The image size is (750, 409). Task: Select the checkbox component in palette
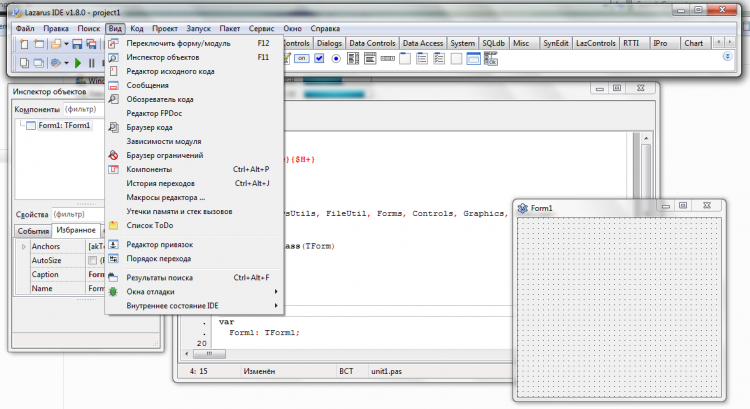click(319, 59)
